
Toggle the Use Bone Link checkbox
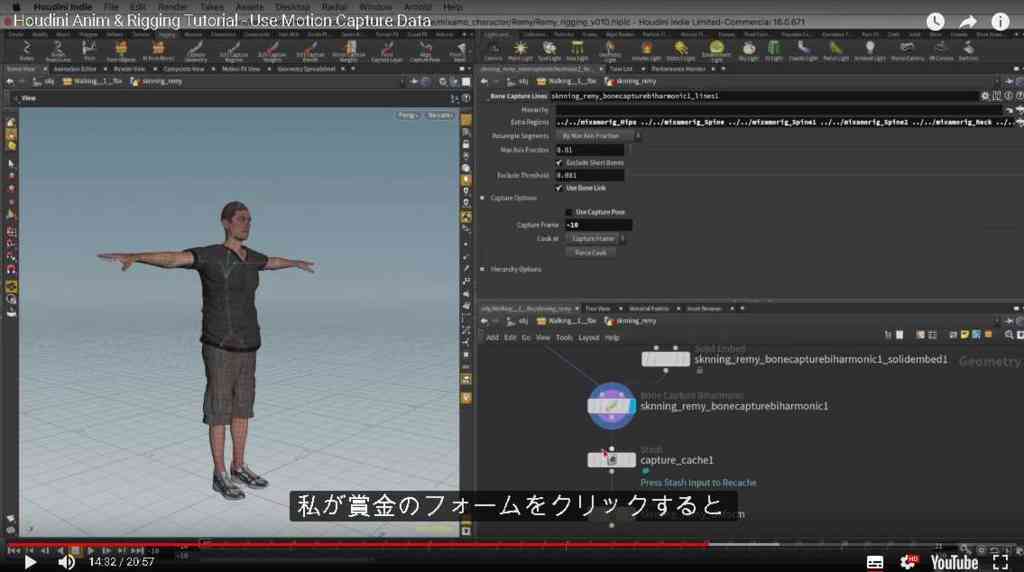click(558, 188)
